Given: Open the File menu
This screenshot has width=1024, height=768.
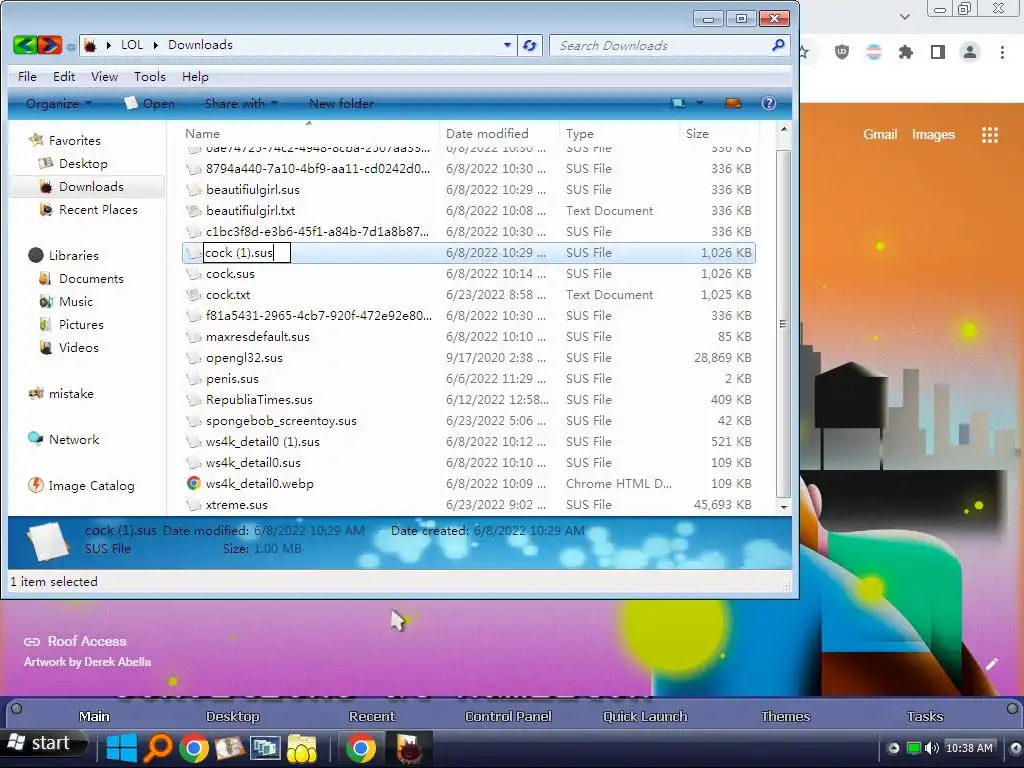Looking at the screenshot, I should pyautogui.click(x=27, y=76).
